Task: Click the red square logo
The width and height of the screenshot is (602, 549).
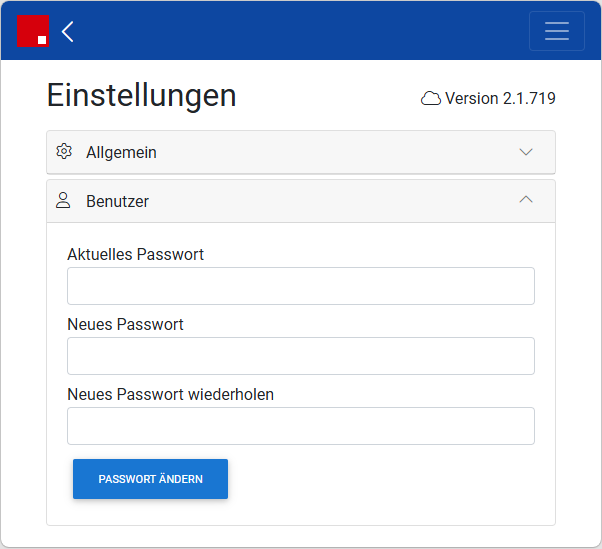Action: [x=33, y=31]
